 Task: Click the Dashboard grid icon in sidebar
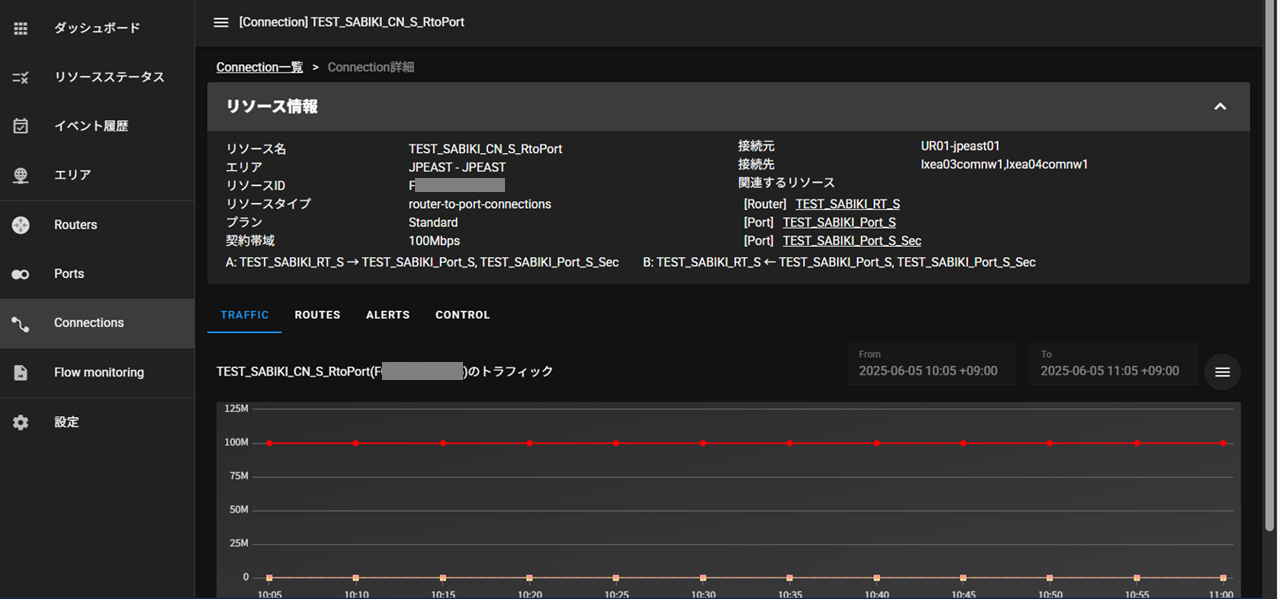(21, 28)
